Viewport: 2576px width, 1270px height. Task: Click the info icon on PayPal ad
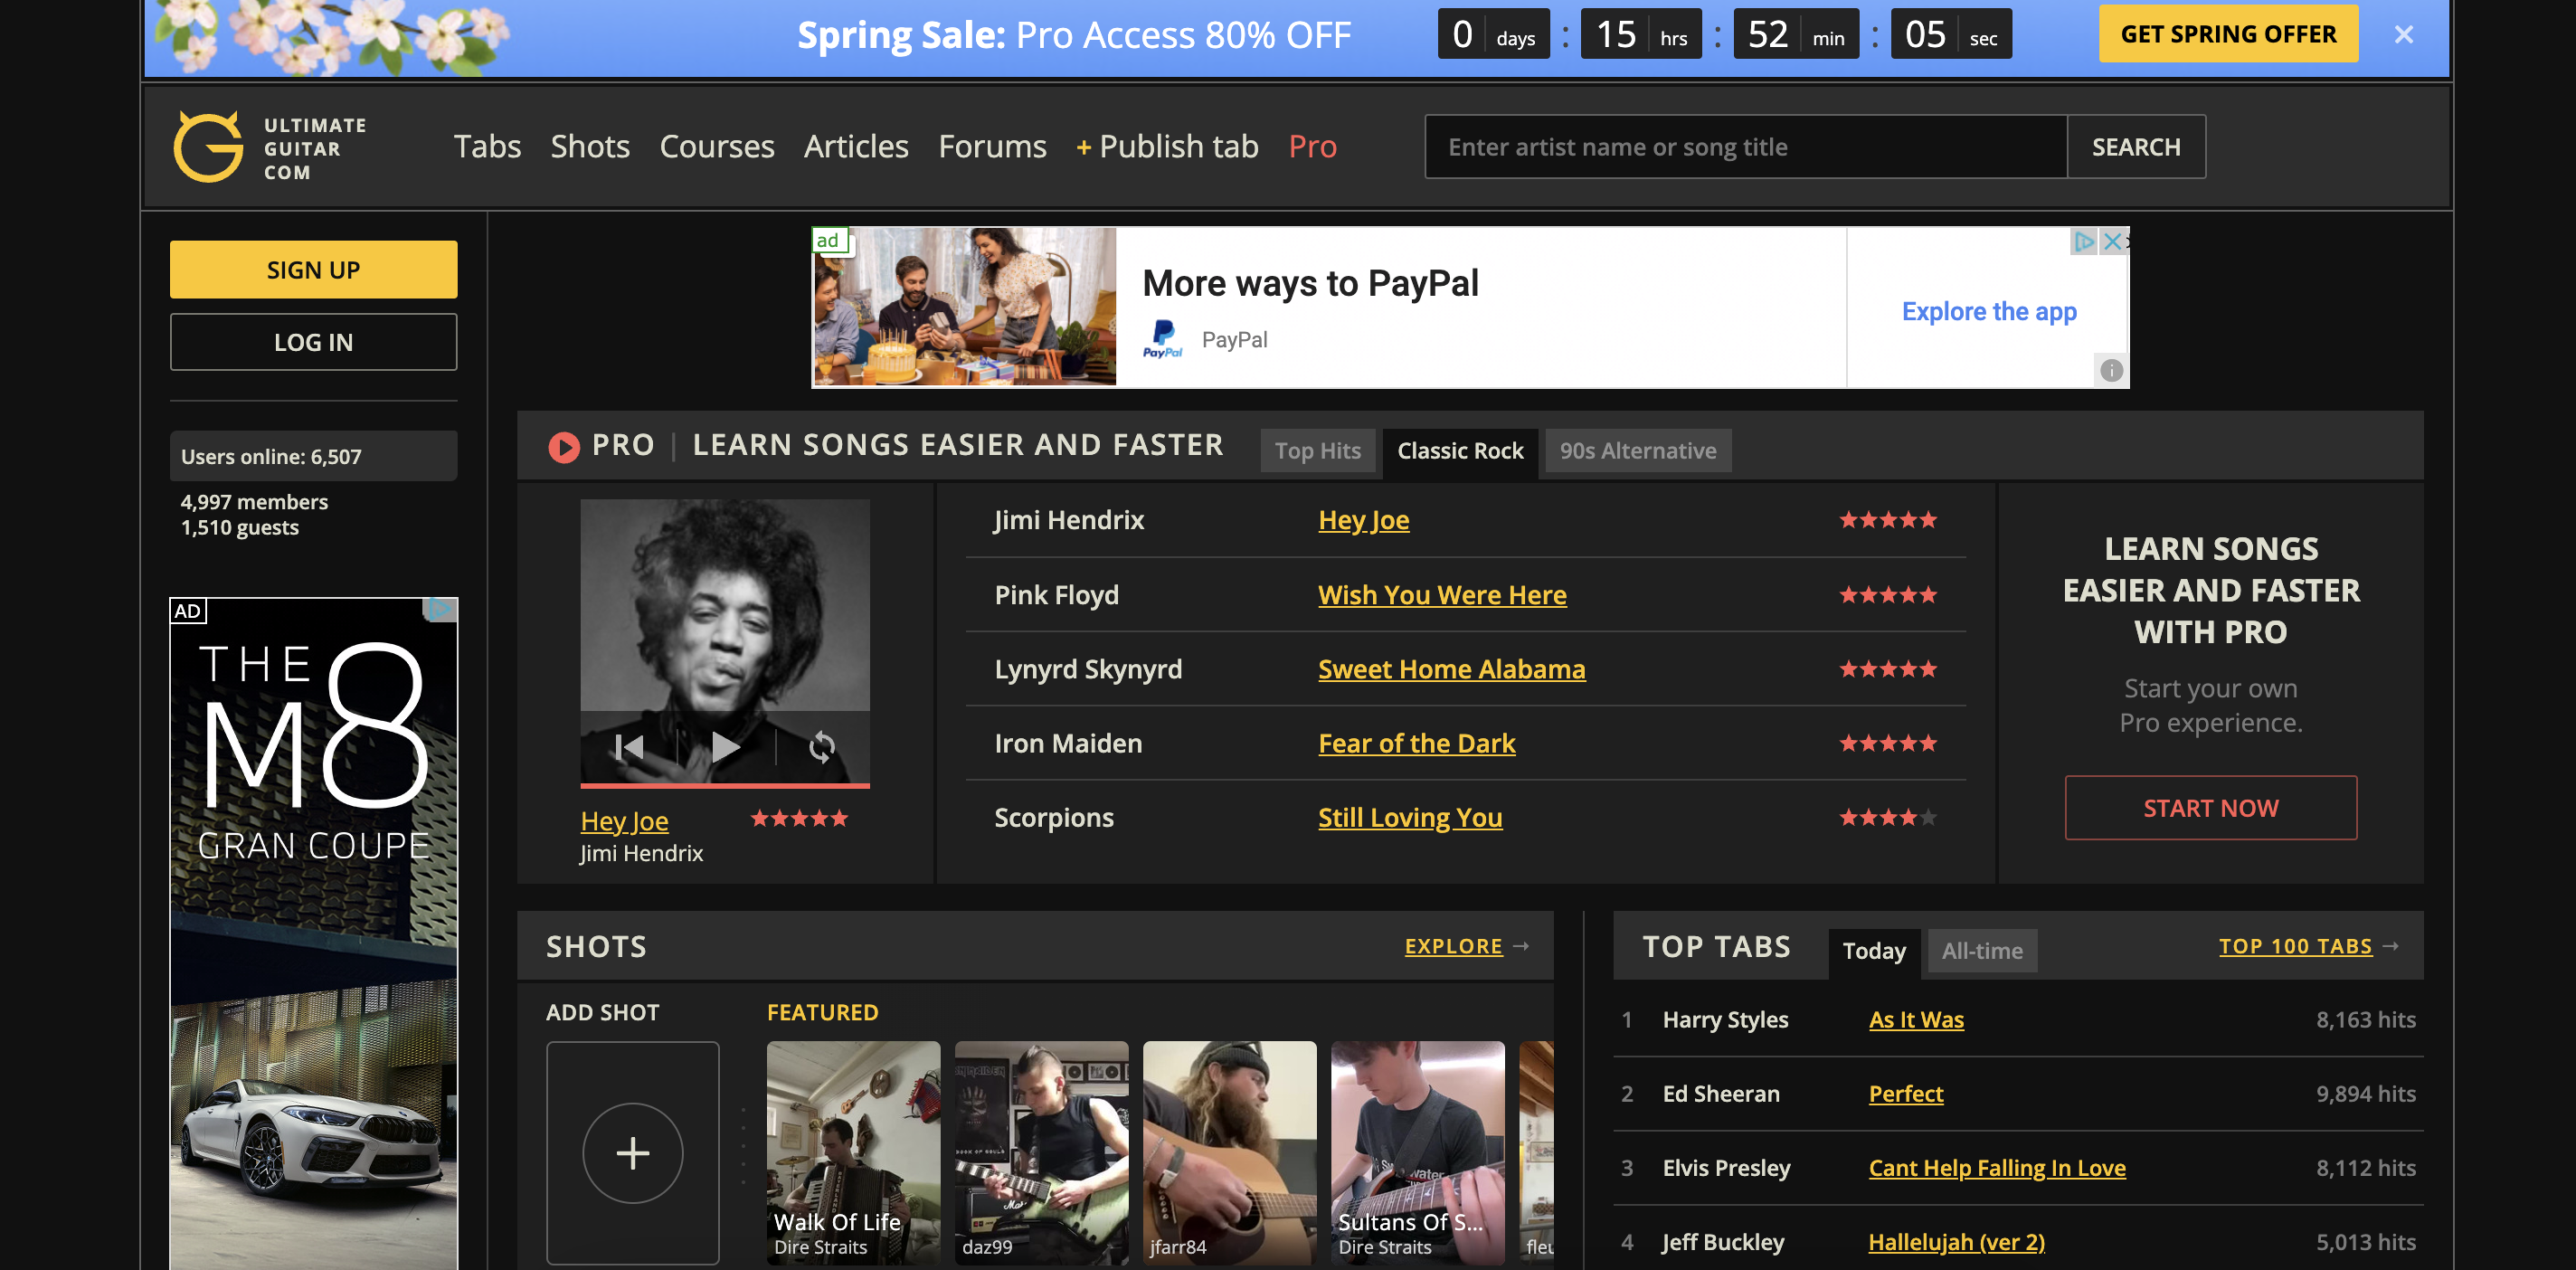[2111, 371]
